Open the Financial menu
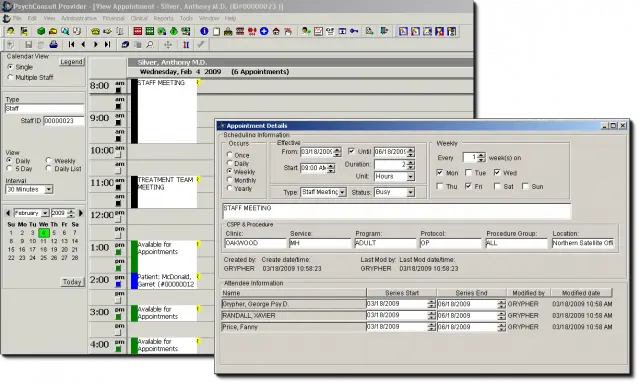 pos(113,18)
